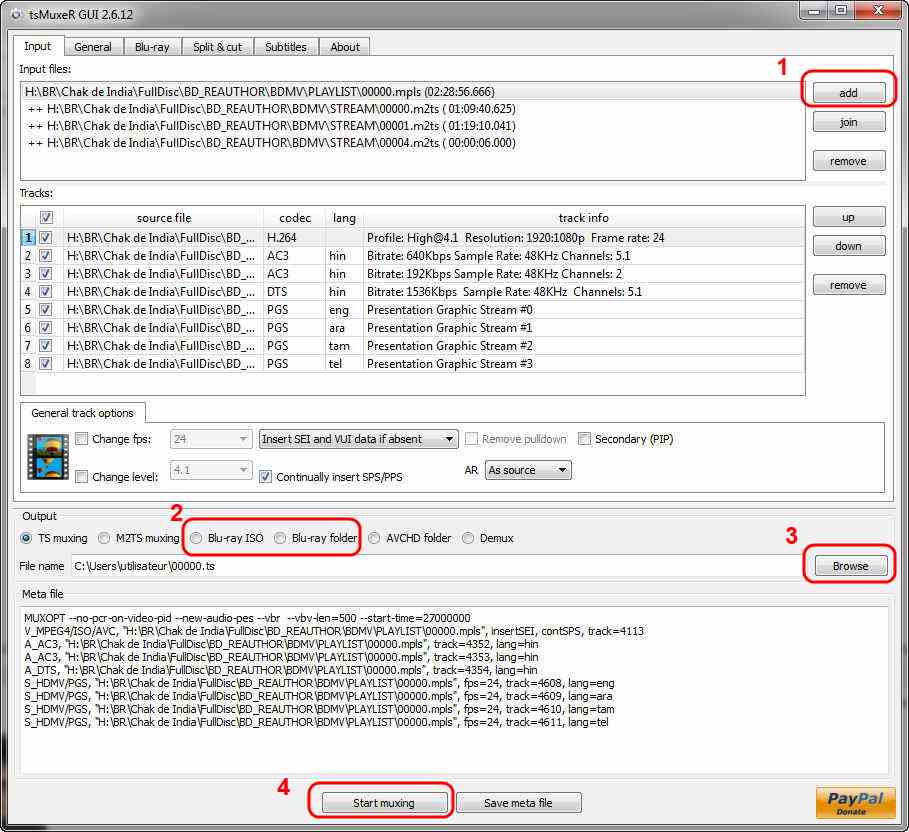Click the film strip video track icon
This screenshot has width=909, height=832.
click(48, 457)
